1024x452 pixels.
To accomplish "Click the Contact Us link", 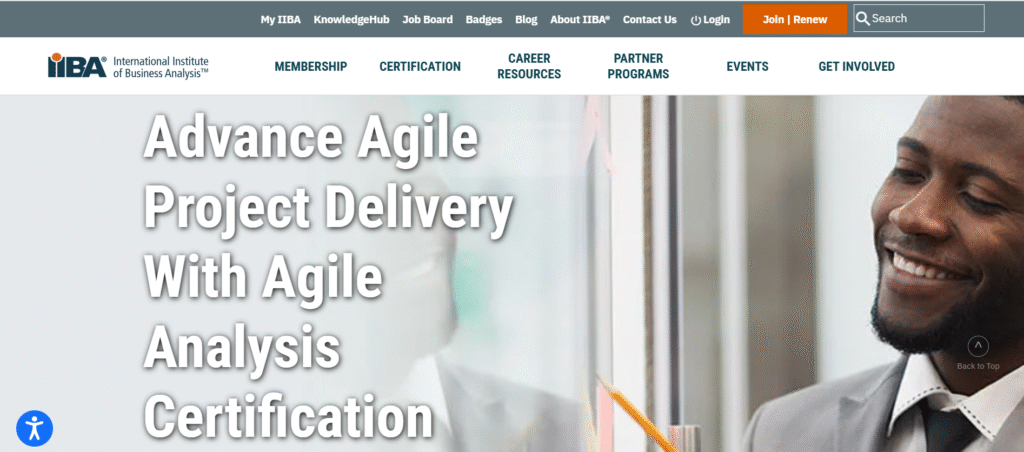I will click(650, 20).
